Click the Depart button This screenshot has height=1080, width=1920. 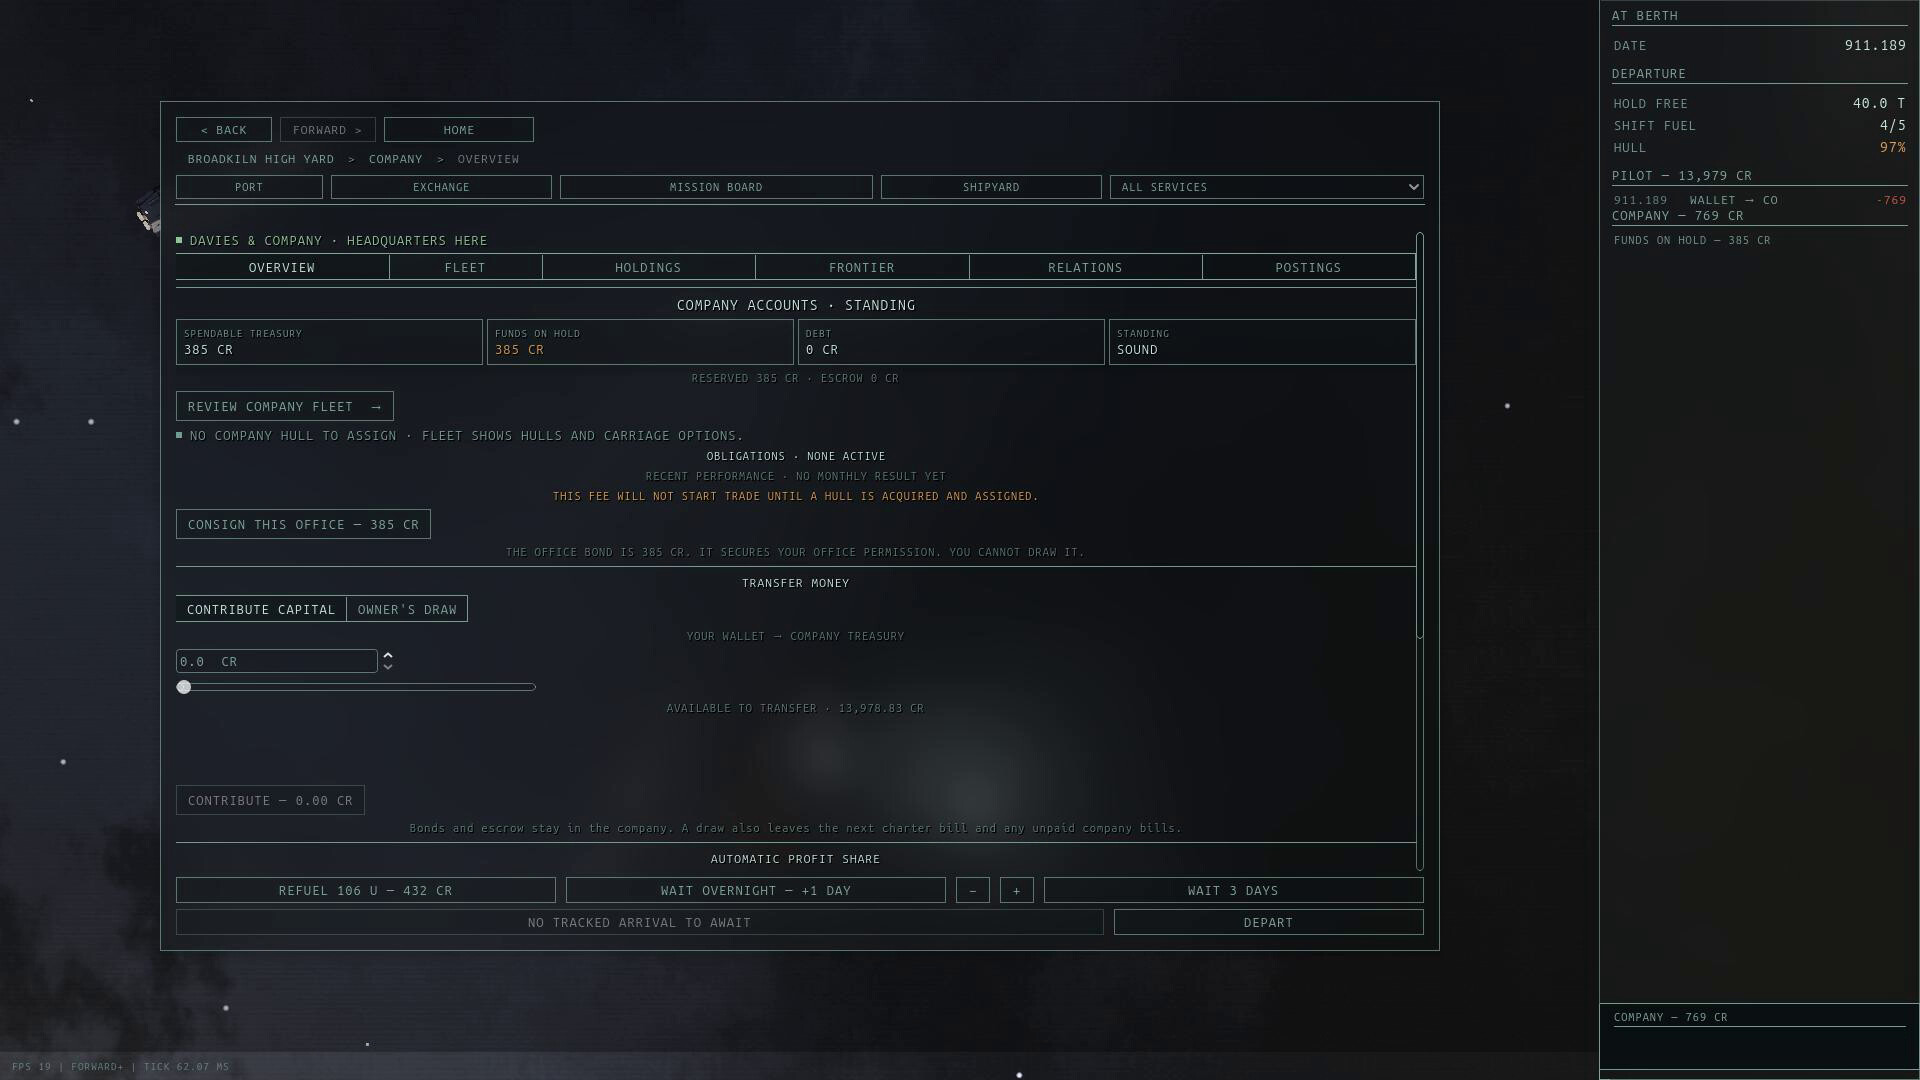point(1269,922)
